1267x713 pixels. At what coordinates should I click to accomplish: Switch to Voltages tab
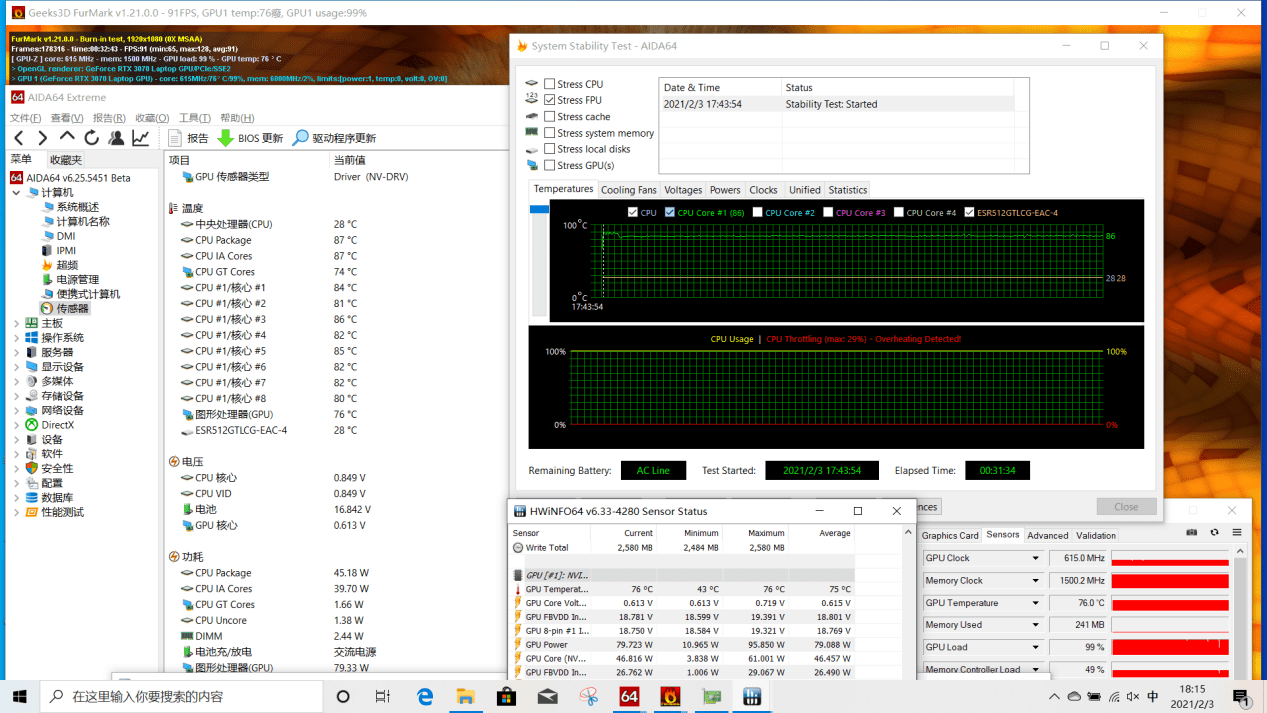683,190
